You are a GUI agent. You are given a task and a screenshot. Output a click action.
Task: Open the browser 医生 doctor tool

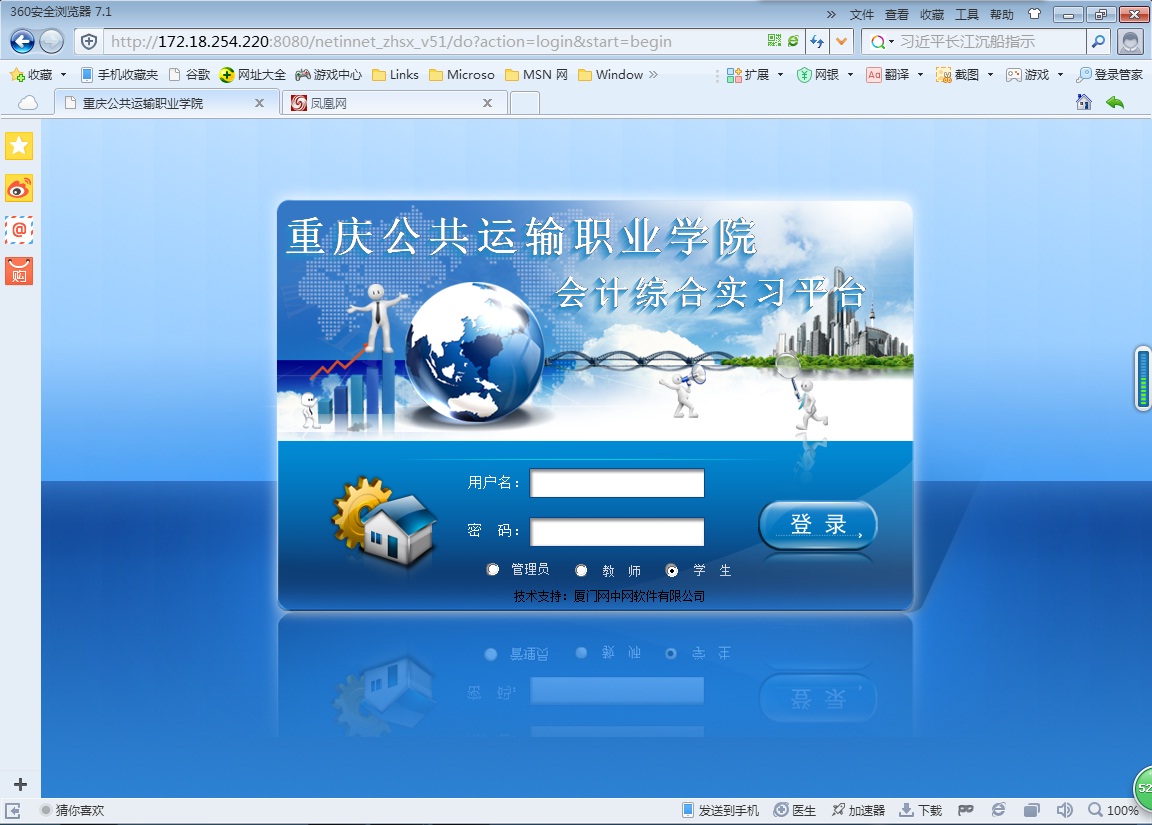point(802,811)
